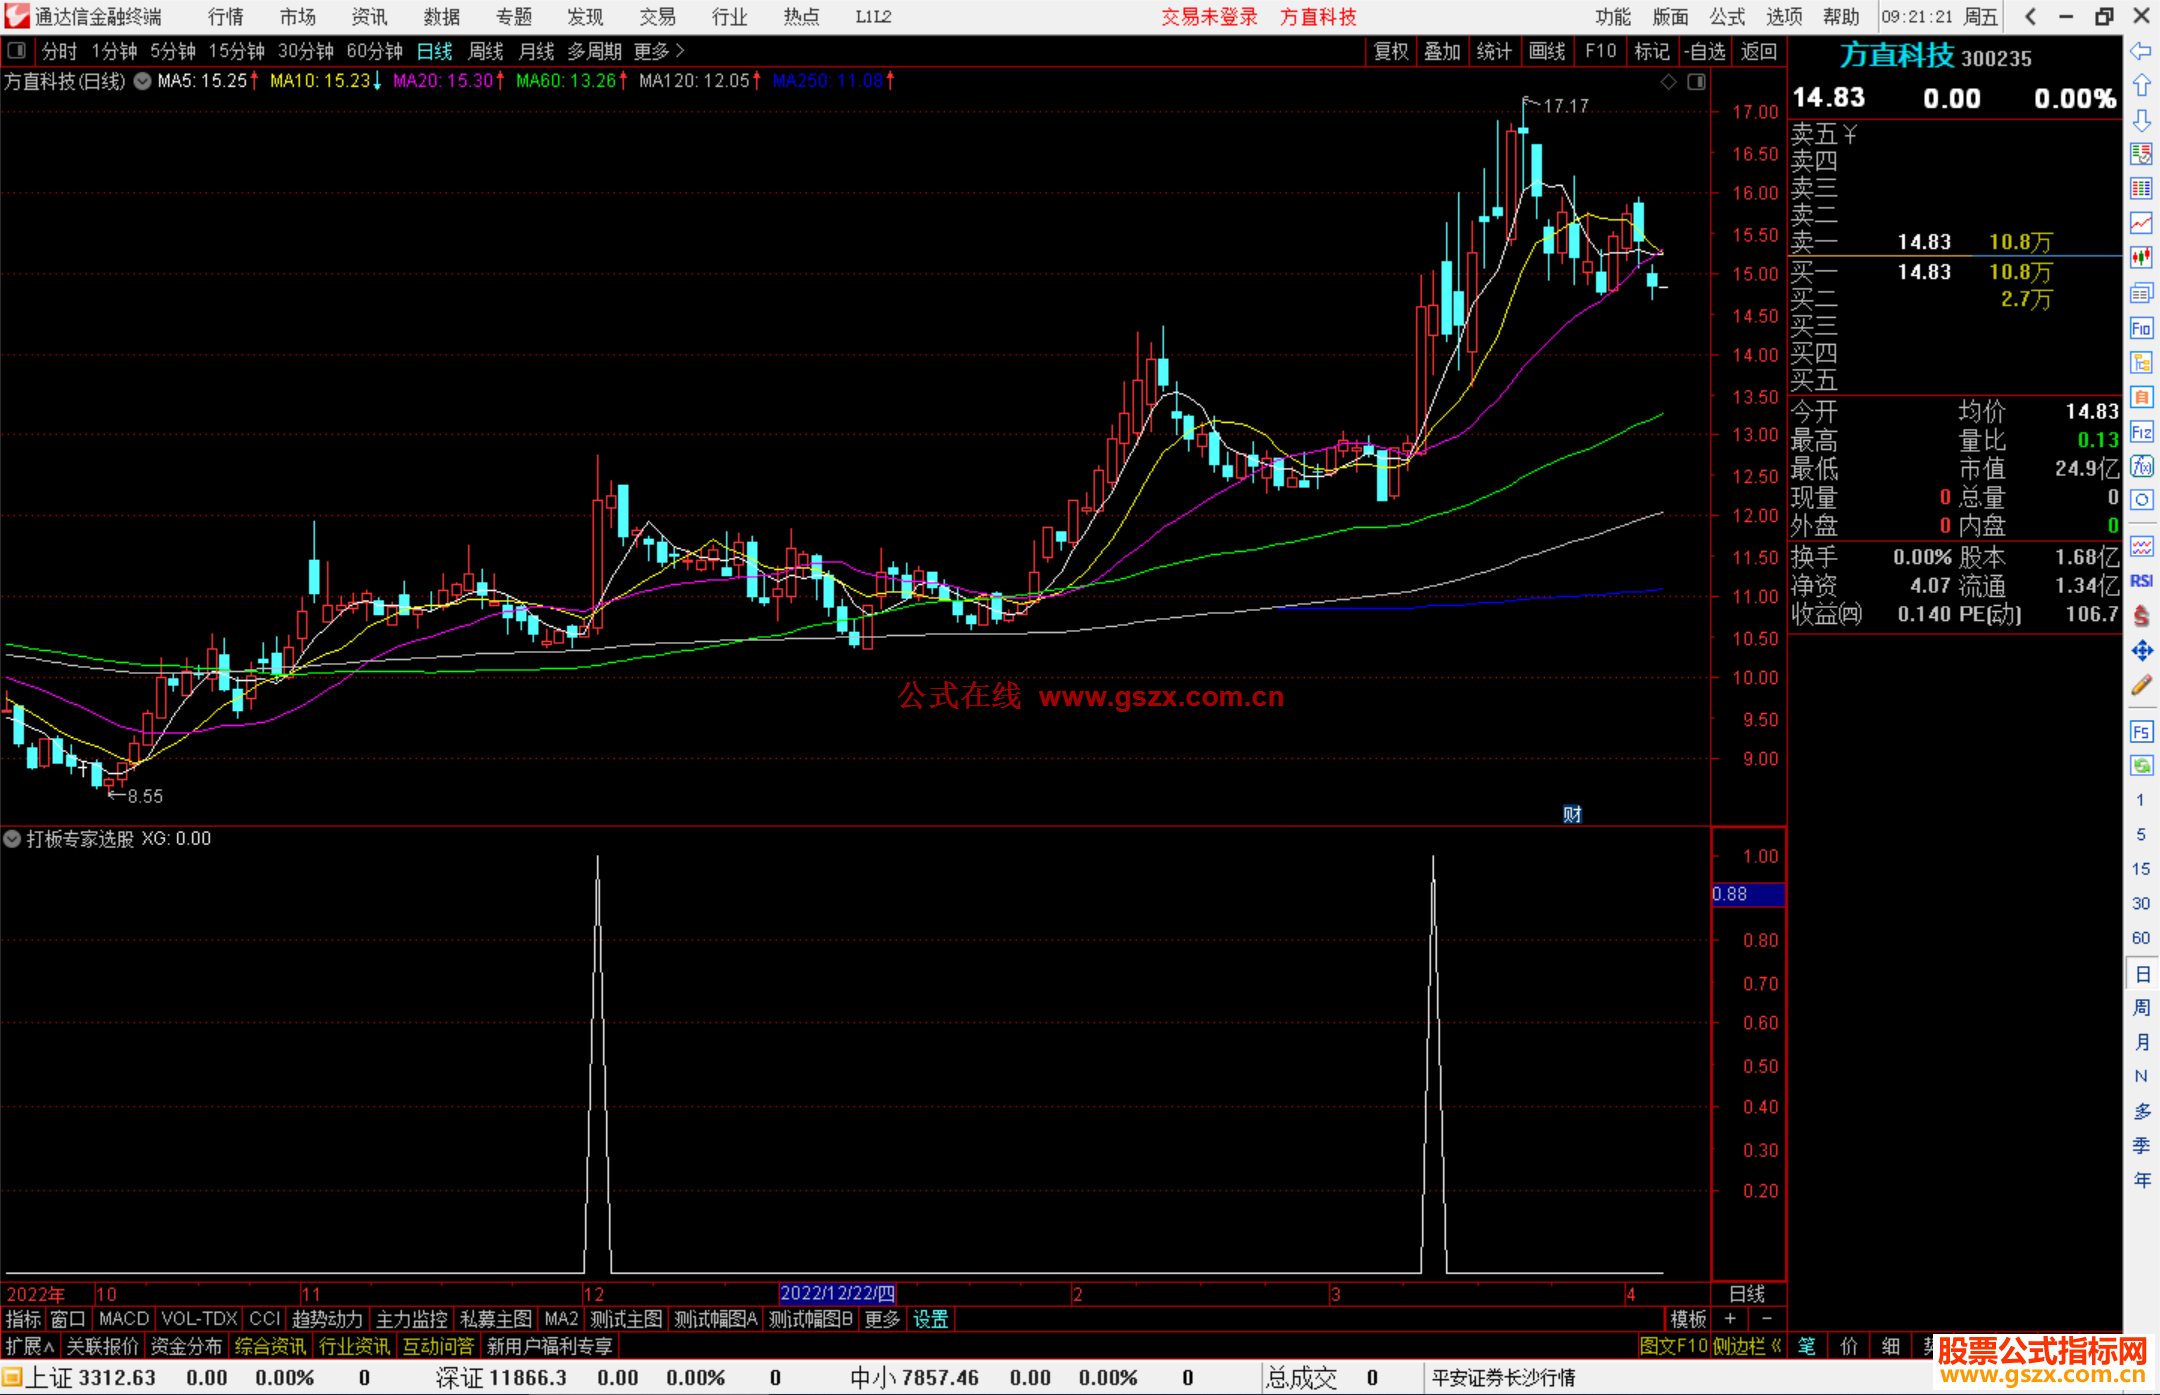The width and height of the screenshot is (2160, 1395).
Task: Collapse the 侧边栏 sidebar toggle
Action: (x=1748, y=1346)
